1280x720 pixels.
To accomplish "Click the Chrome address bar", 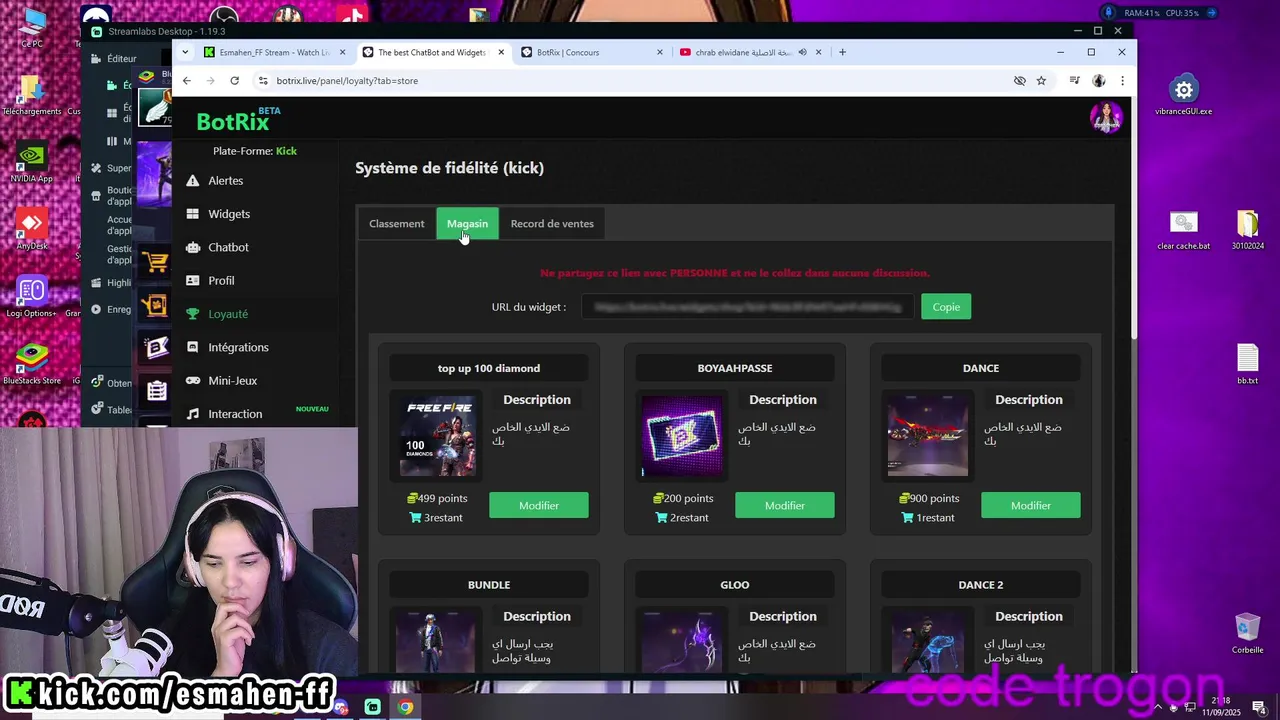I will pyautogui.click(x=640, y=81).
